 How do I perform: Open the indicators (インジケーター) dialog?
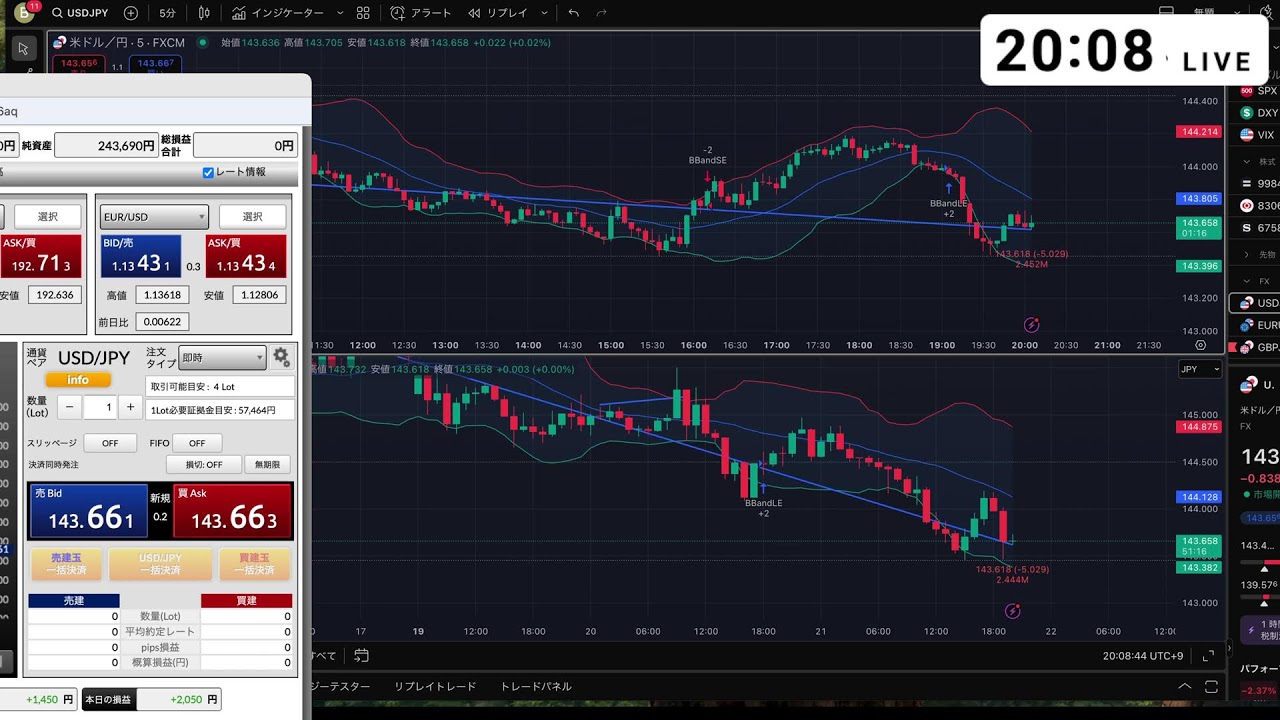point(278,13)
